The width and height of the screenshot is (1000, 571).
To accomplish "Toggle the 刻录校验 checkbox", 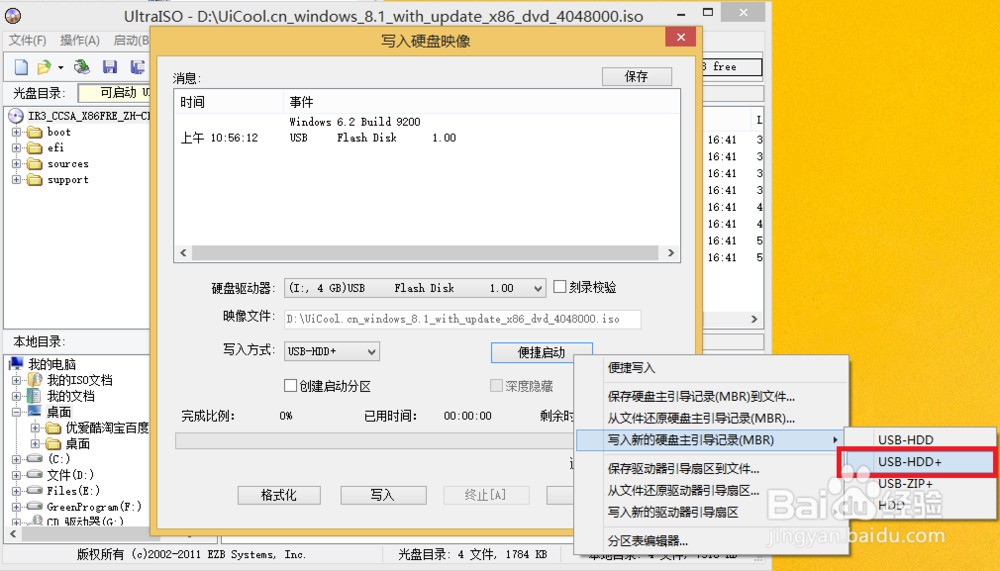I will click(x=559, y=287).
